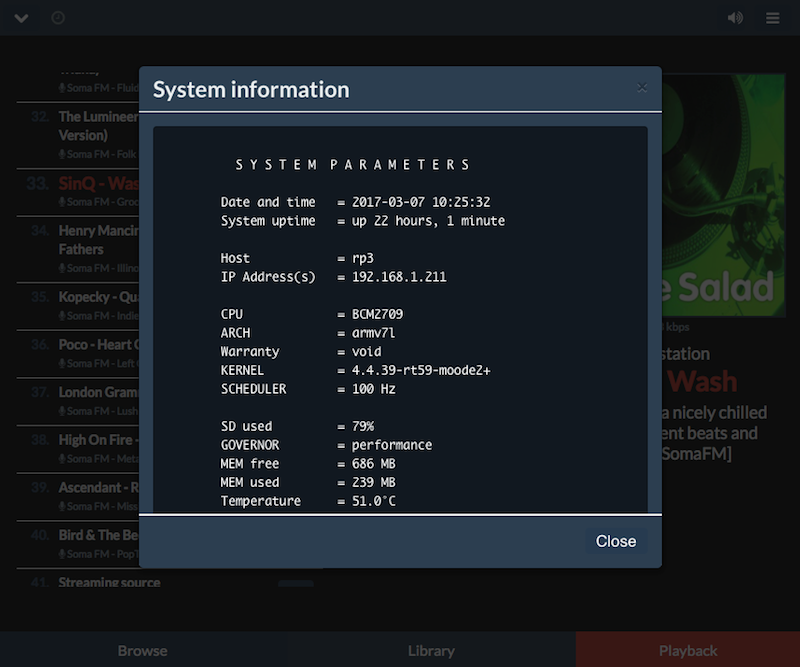Select playlist item 37 London Grammar
800x667 pixels.
78,401
